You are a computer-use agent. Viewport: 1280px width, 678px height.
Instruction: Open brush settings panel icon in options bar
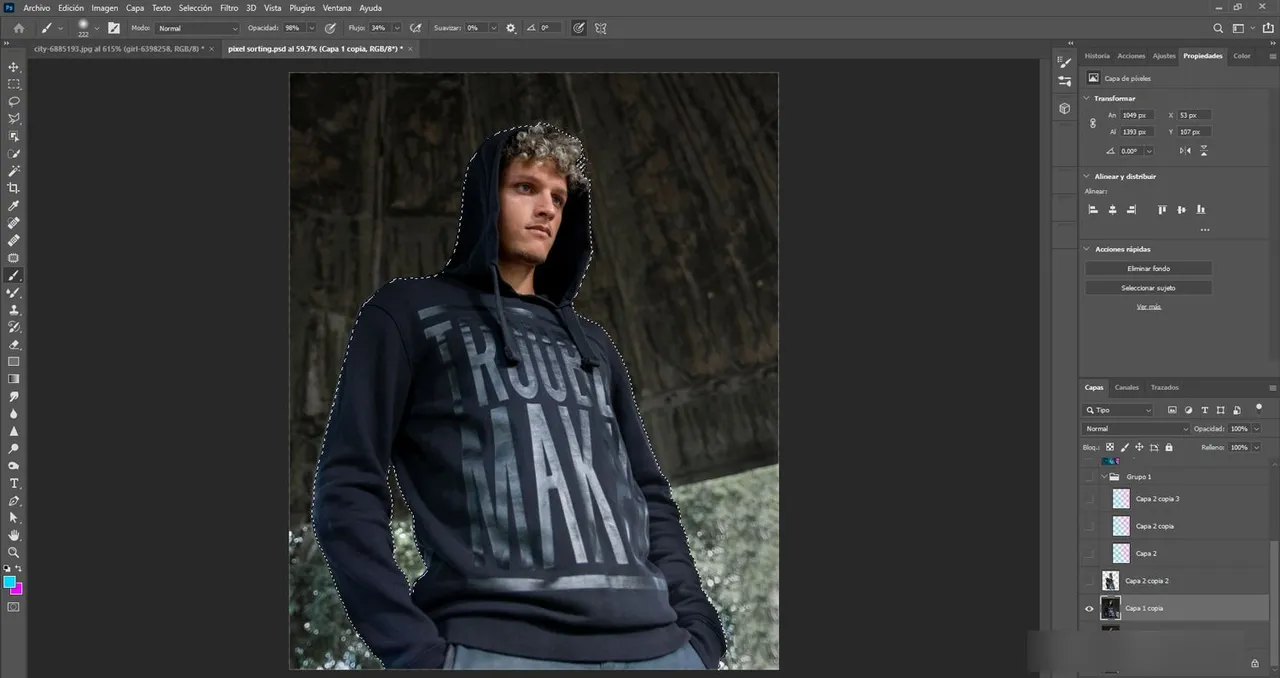point(114,28)
